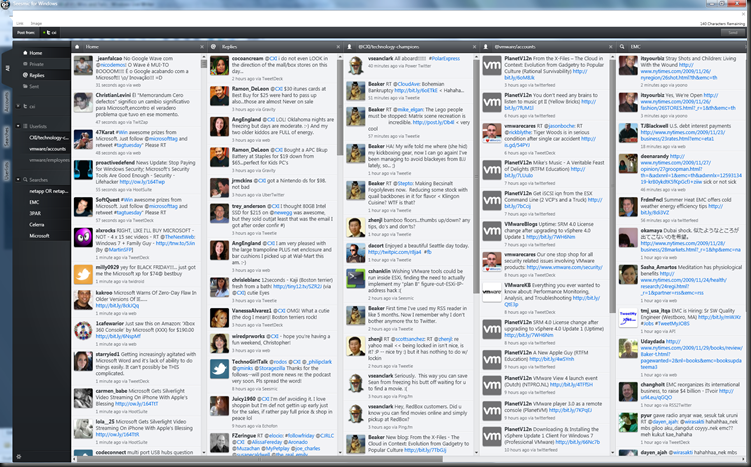
Task: Open the CXI/technology-c... userlist
Action: [49, 137]
